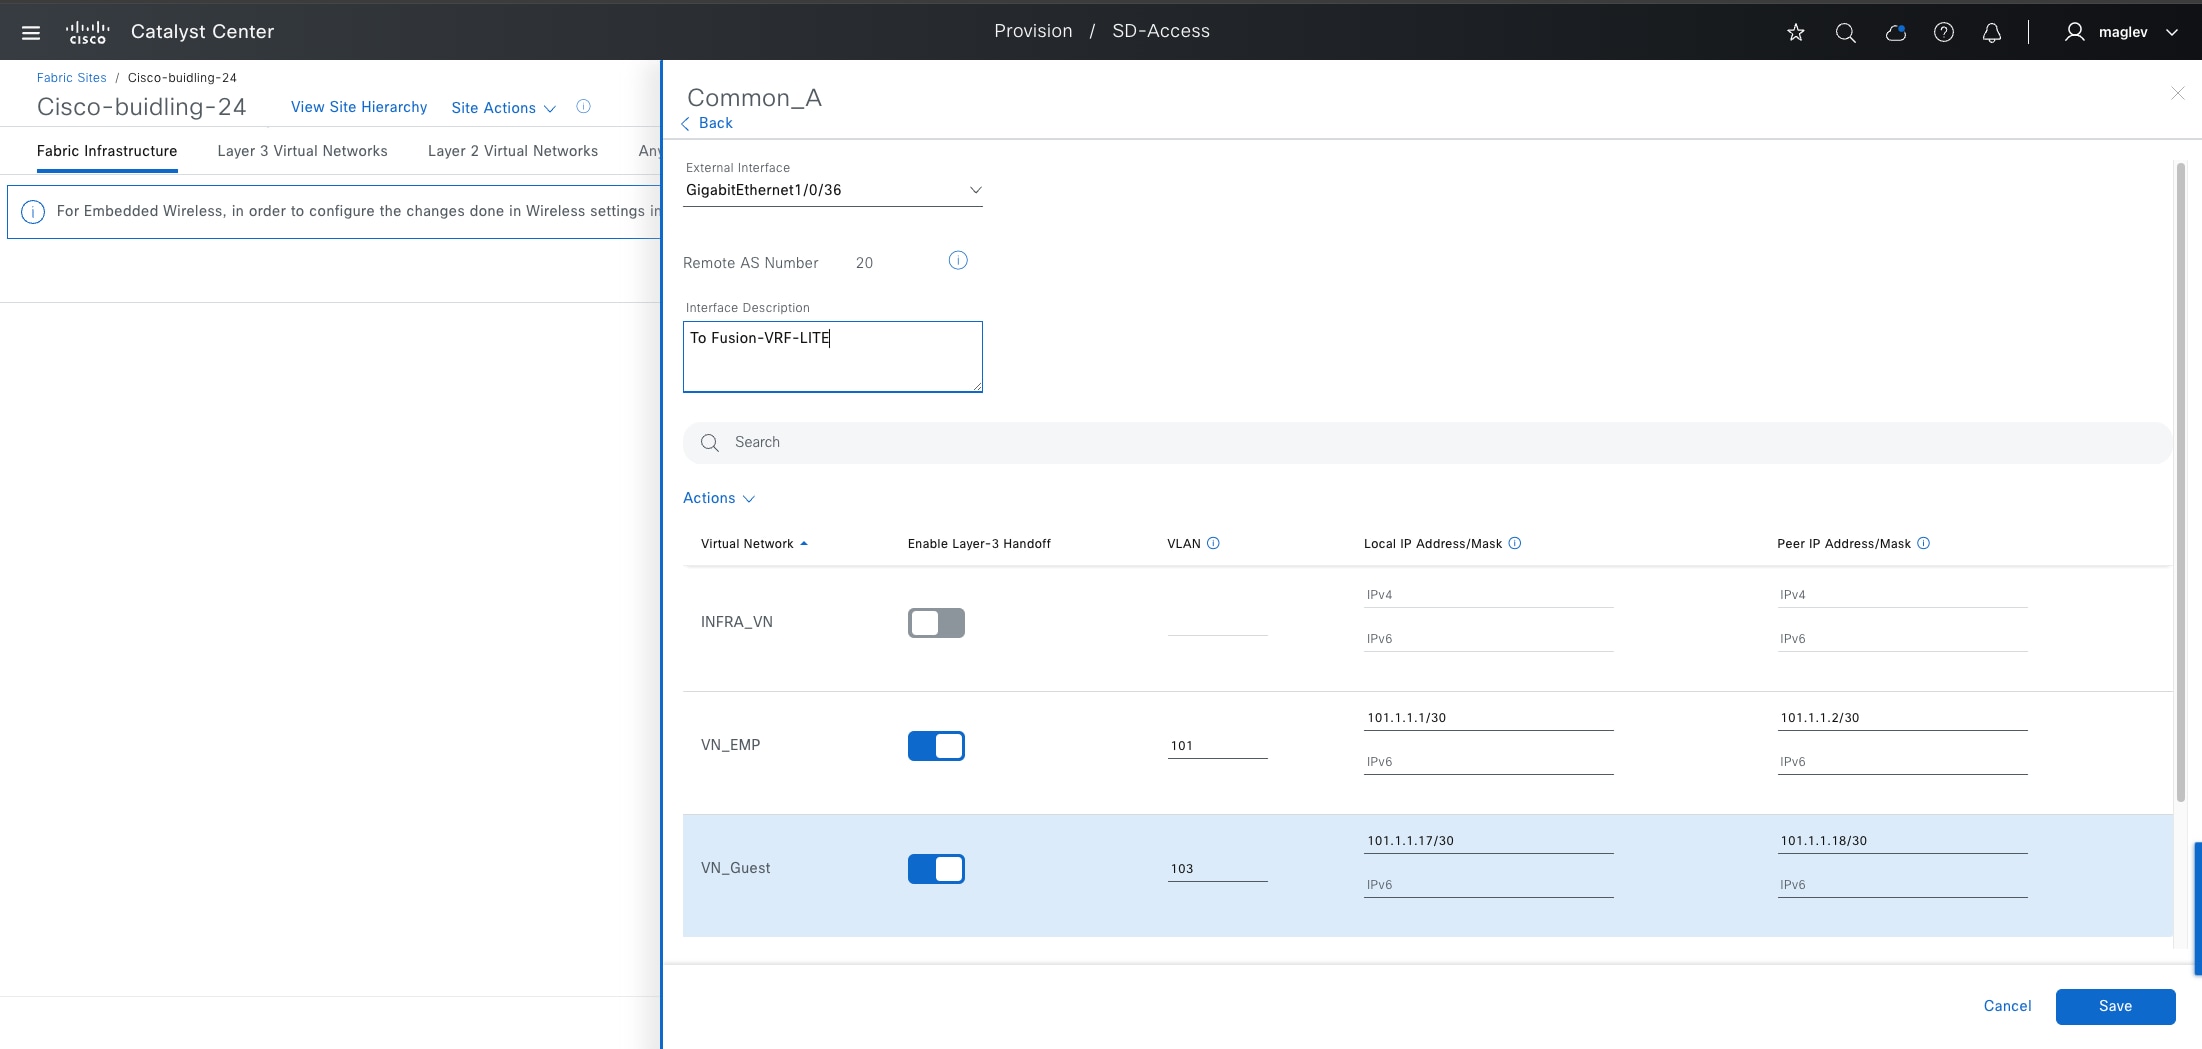Open the global search magnifier icon

(x=1845, y=32)
